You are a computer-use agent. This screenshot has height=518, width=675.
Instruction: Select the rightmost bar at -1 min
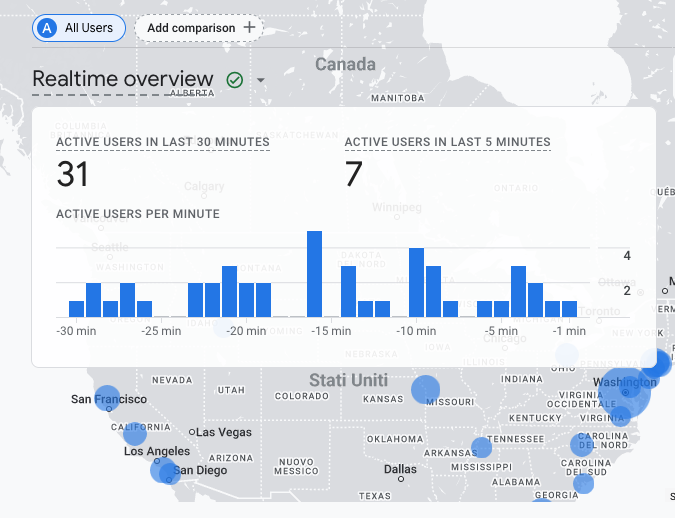tap(569, 308)
